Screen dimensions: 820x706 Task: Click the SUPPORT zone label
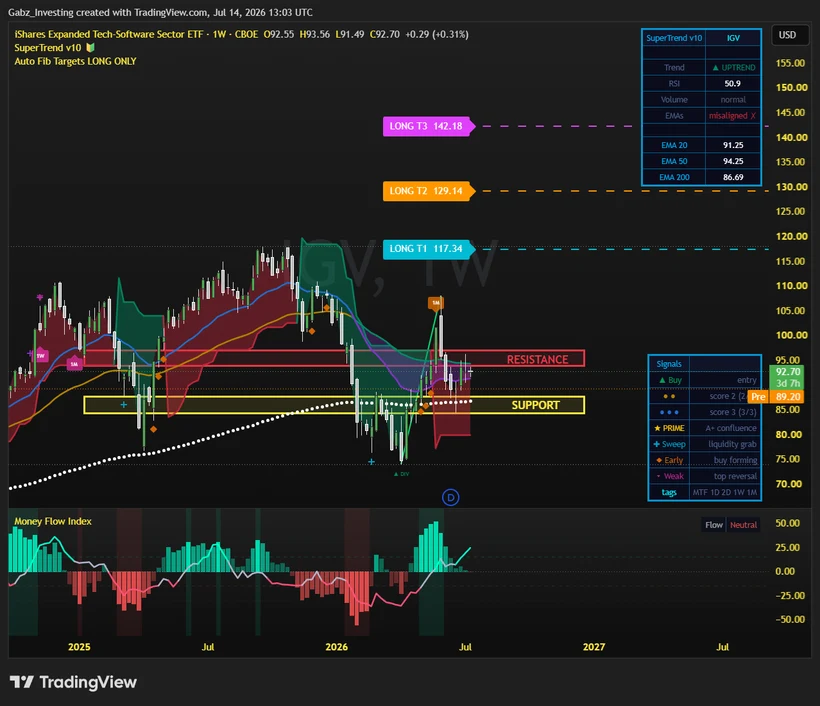click(x=536, y=405)
